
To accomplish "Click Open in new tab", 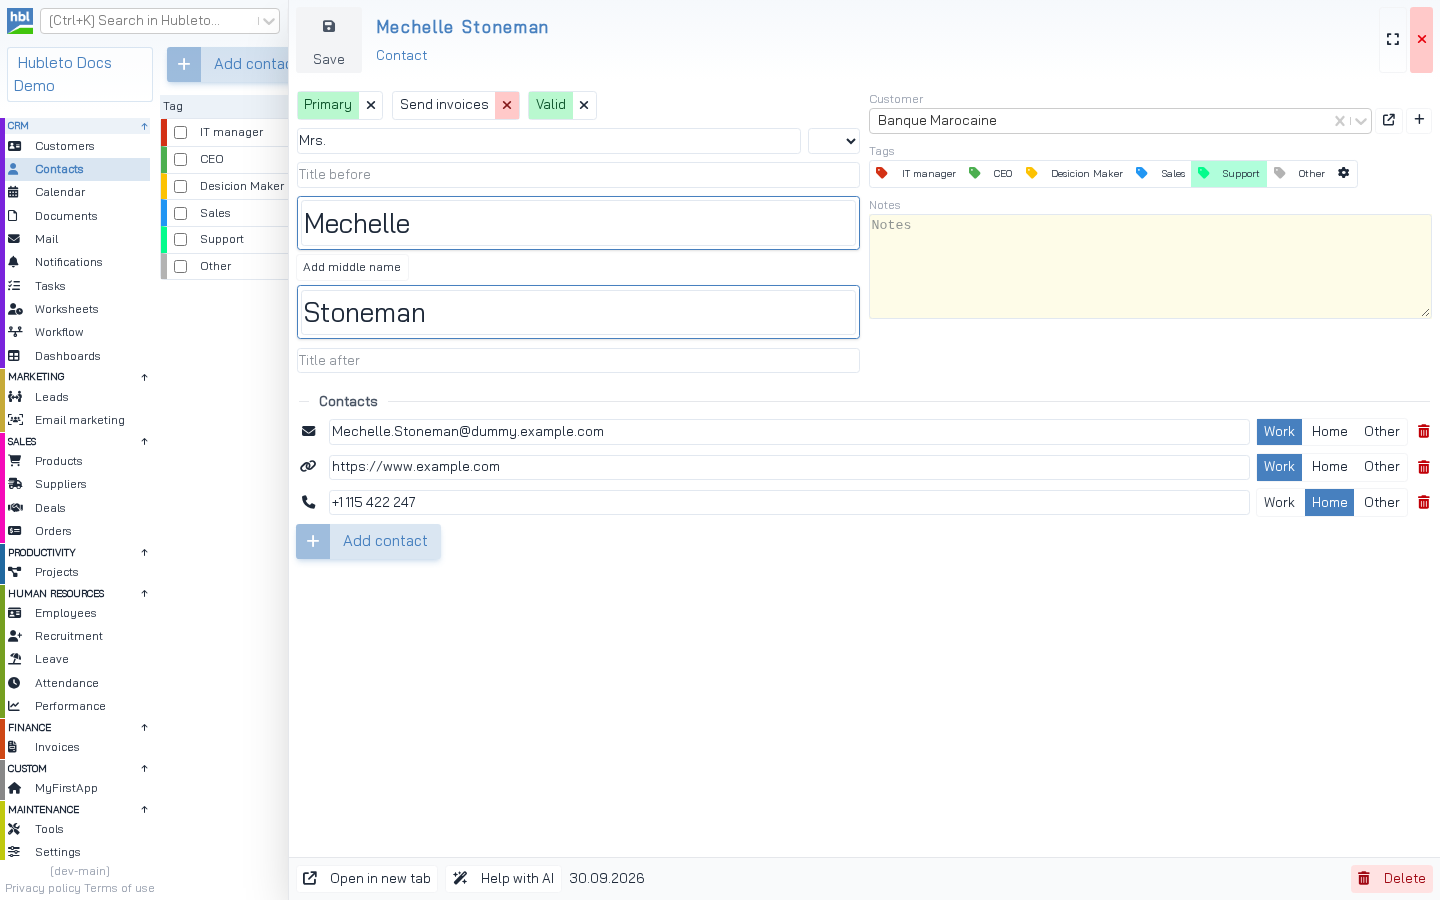I will pyautogui.click(x=367, y=879).
